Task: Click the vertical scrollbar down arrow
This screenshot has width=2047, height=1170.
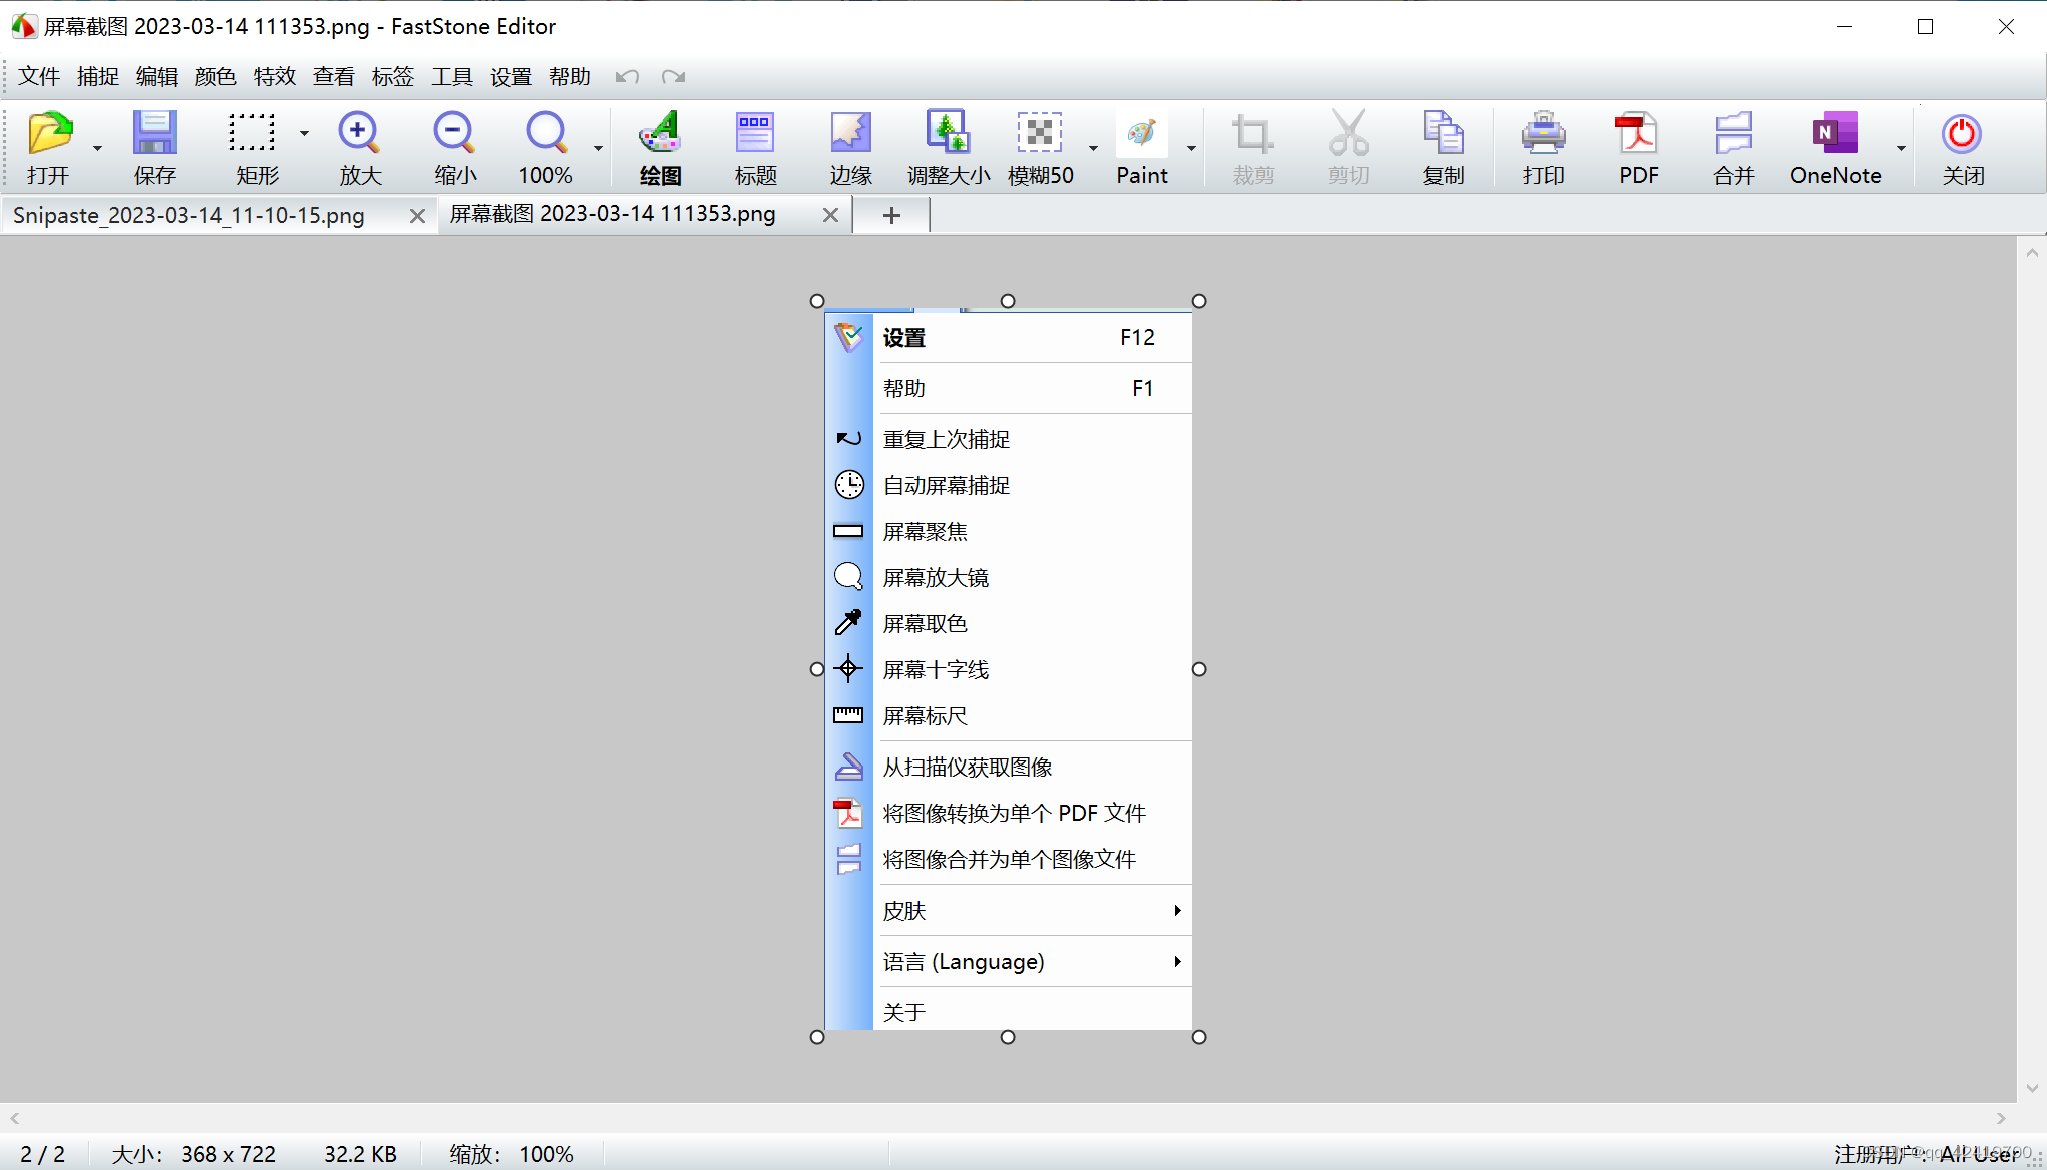Action: coord(2031,1088)
